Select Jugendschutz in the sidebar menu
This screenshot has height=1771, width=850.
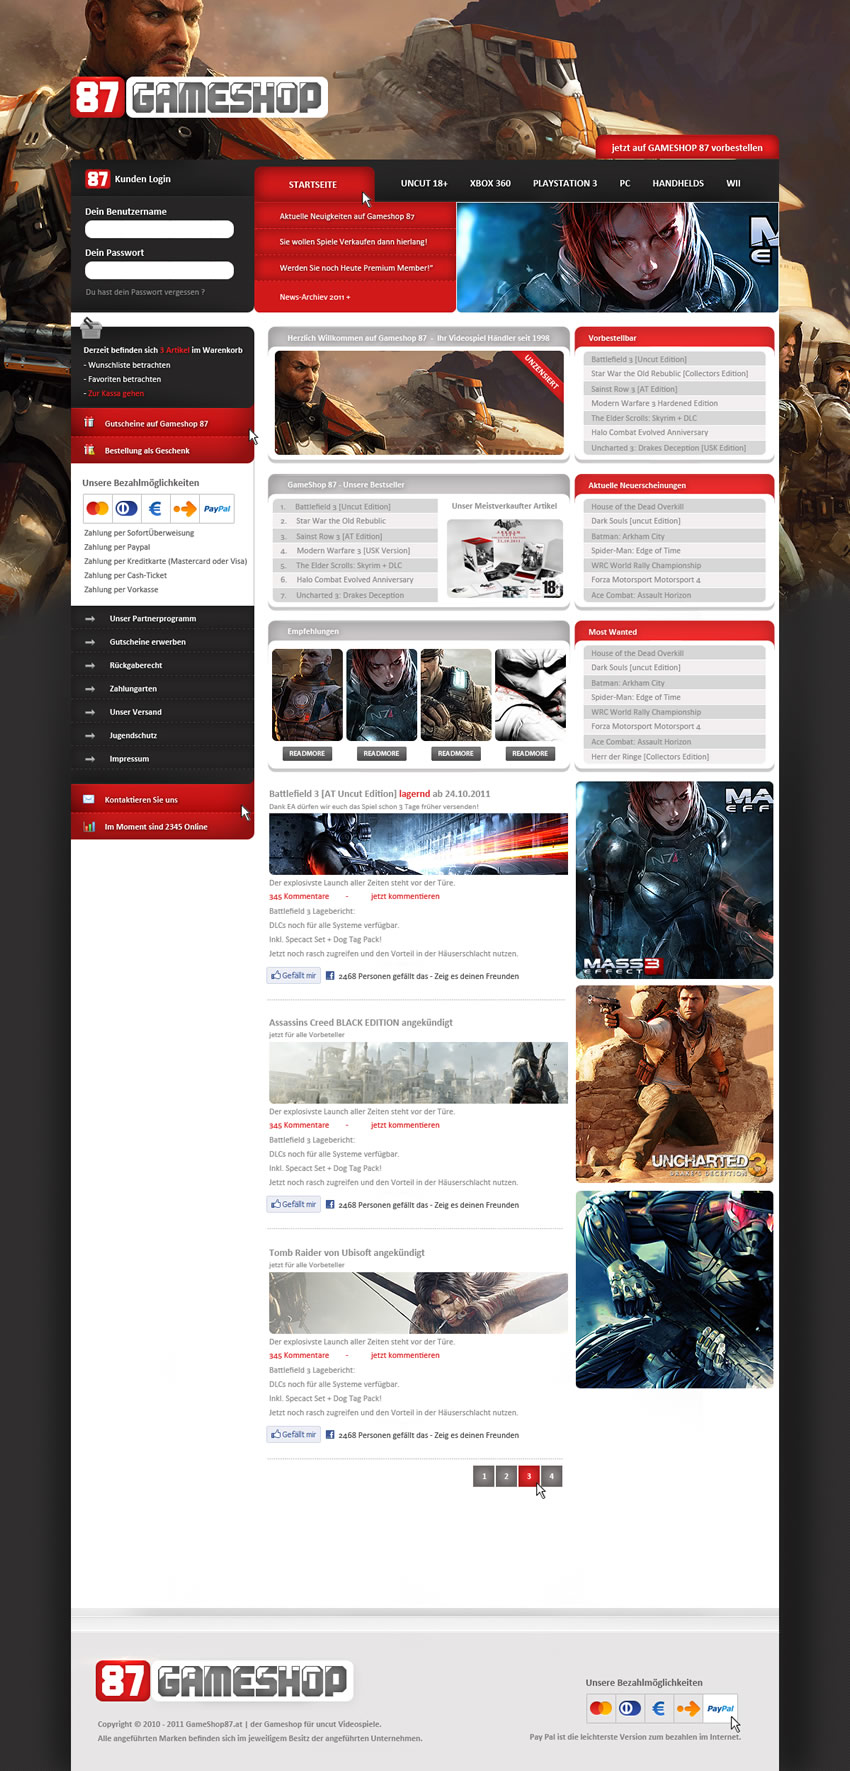133,736
